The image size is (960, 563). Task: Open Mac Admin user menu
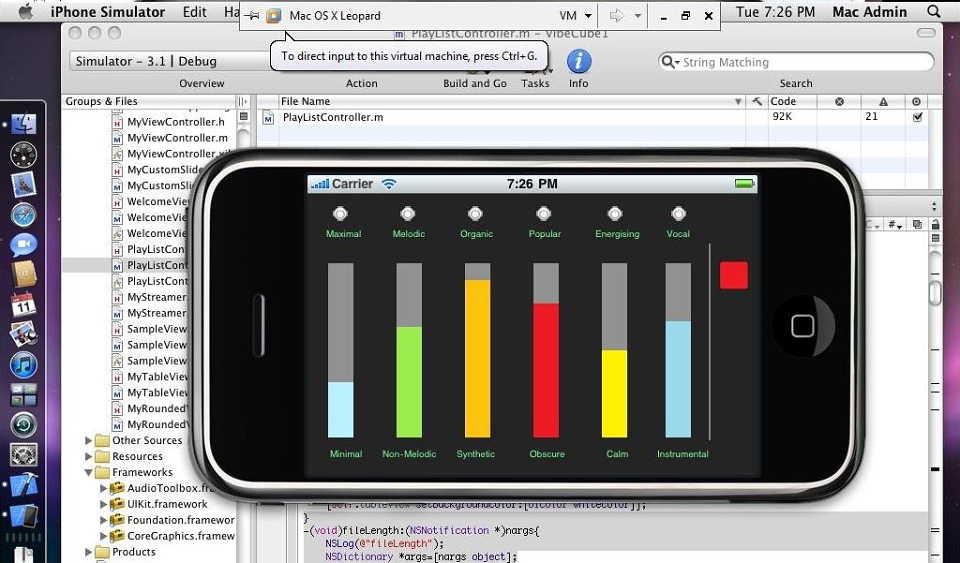pyautogui.click(x=869, y=12)
